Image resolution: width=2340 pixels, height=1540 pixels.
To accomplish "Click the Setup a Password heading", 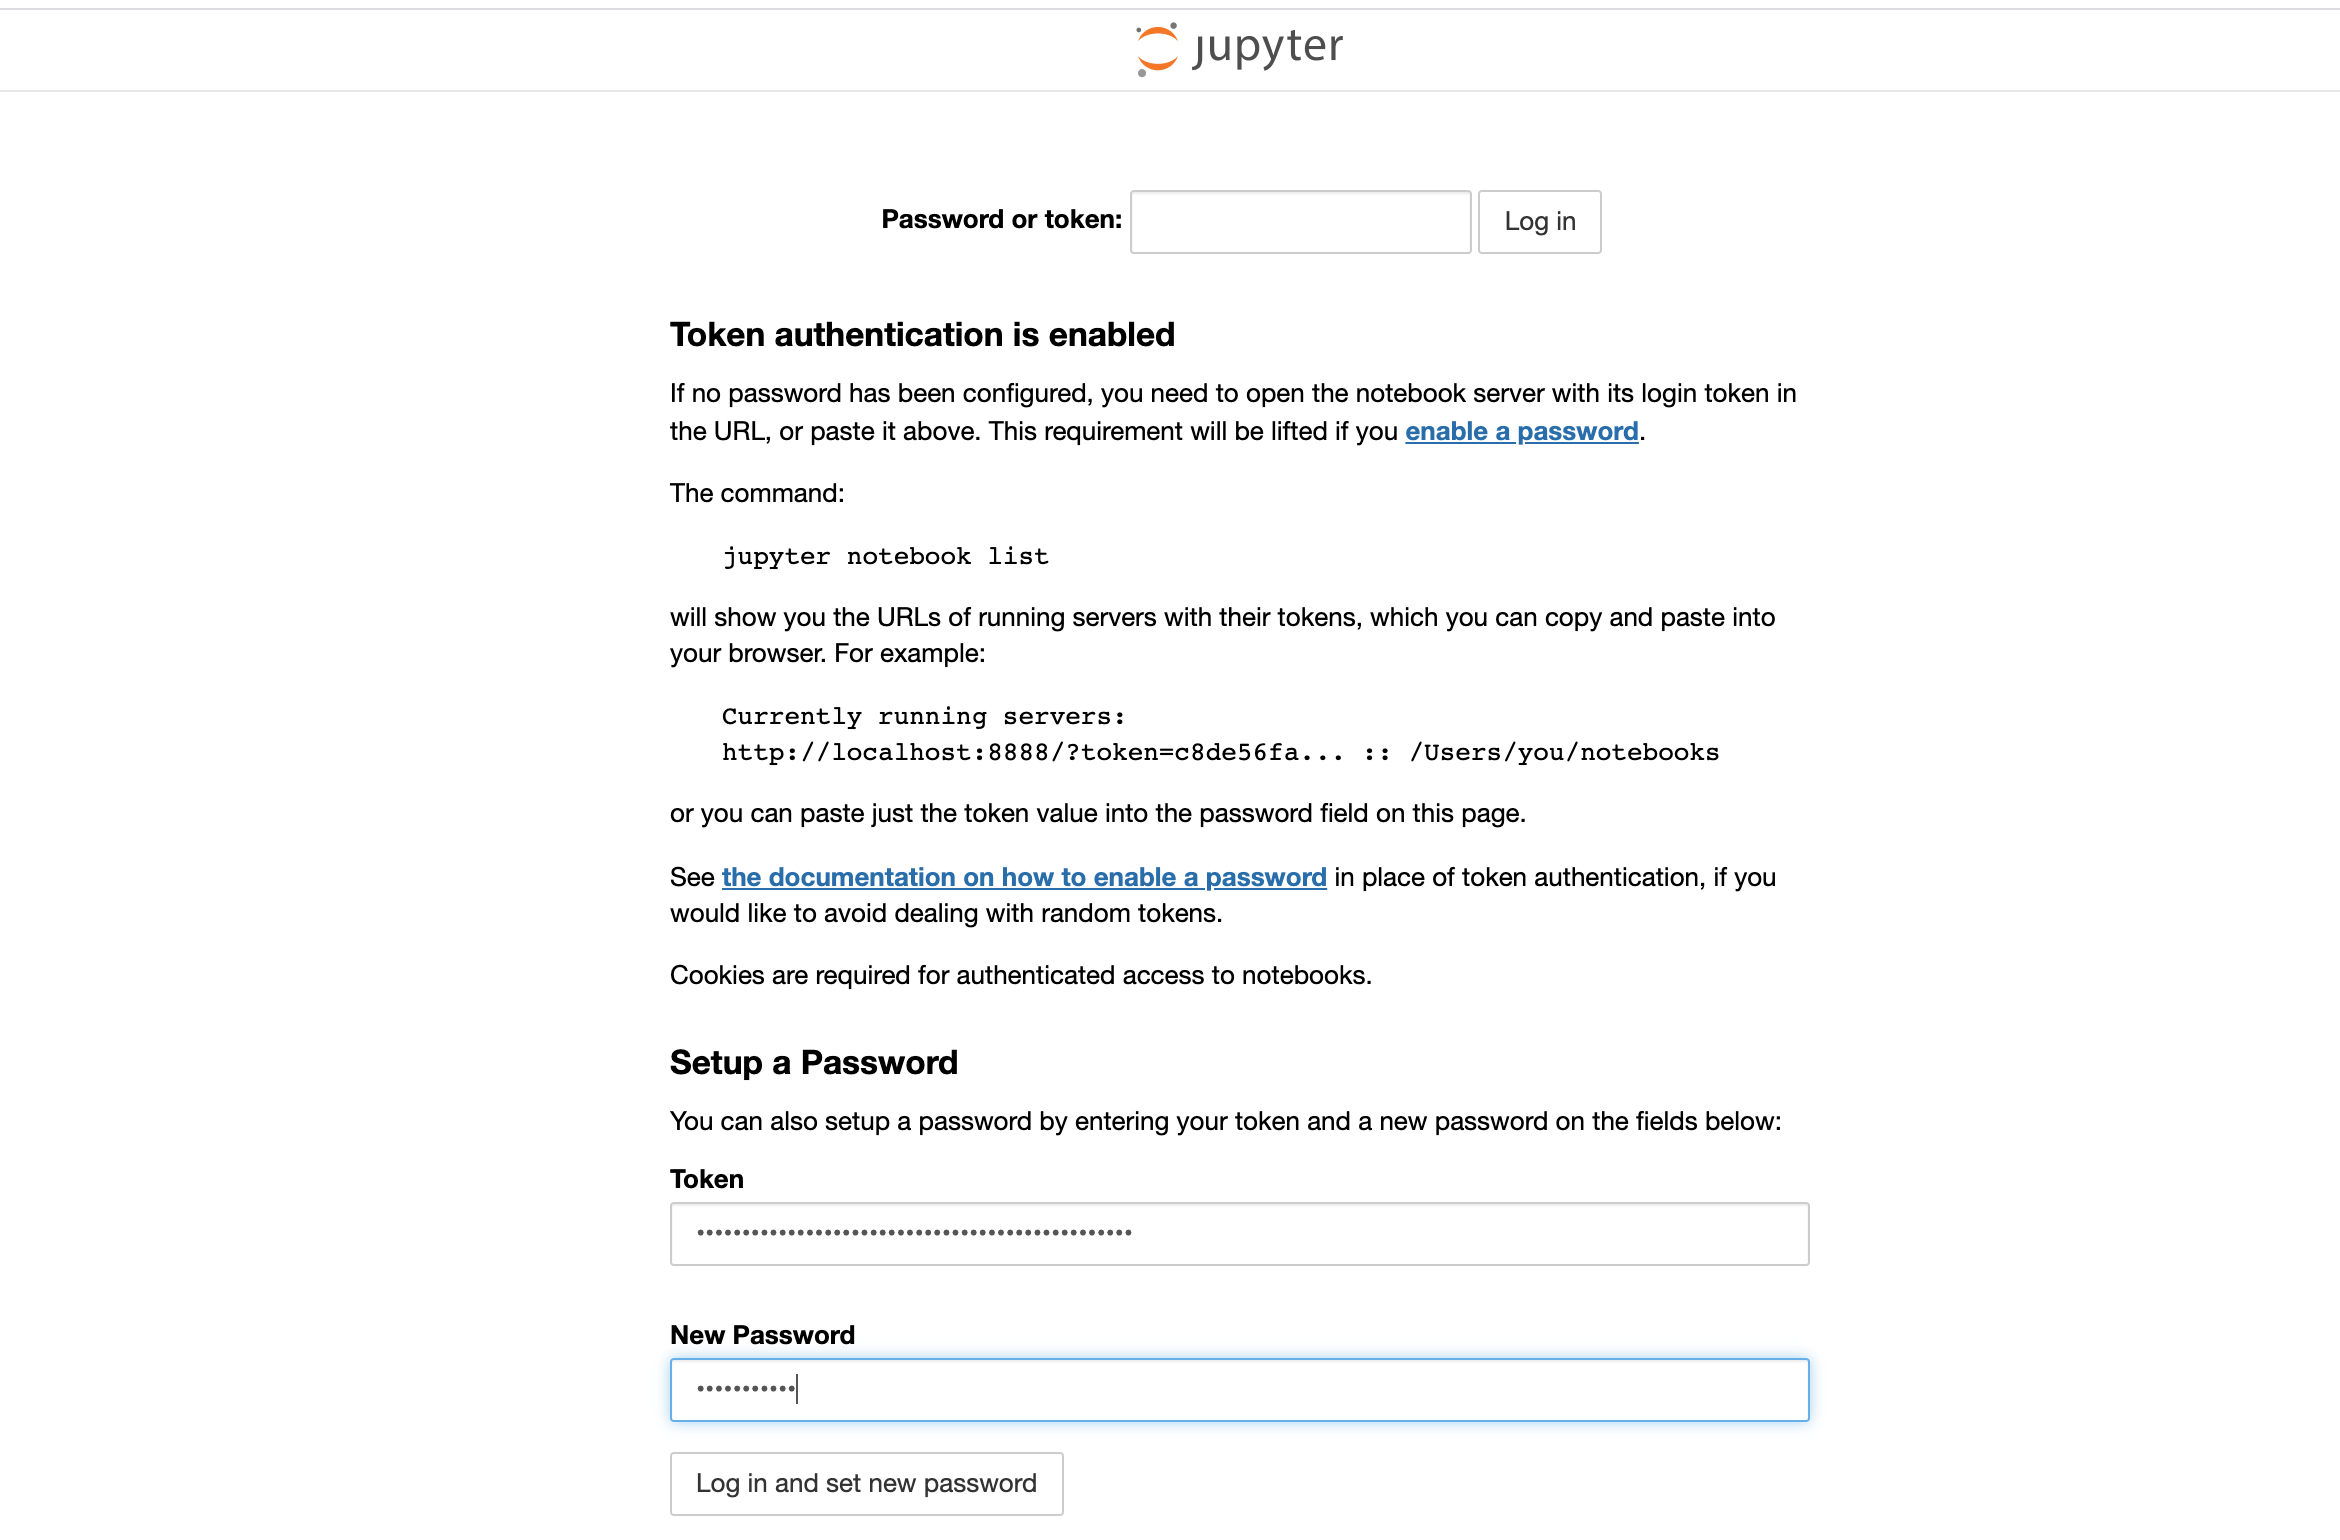I will click(x=813, y=1062).
